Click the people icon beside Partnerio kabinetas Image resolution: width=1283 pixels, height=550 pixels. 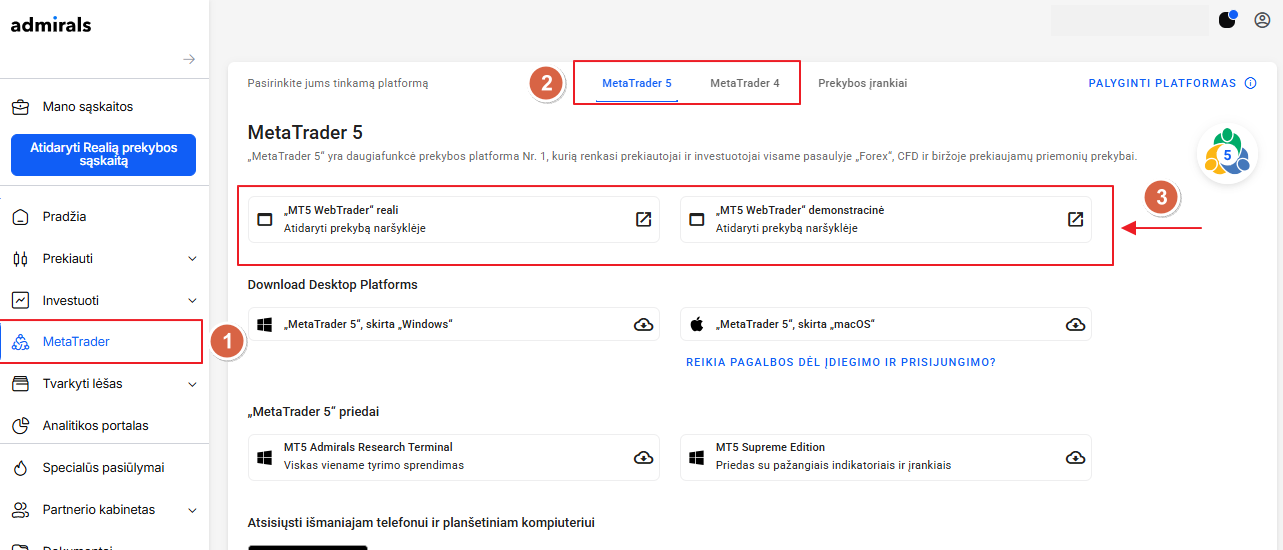coord(20,510)
